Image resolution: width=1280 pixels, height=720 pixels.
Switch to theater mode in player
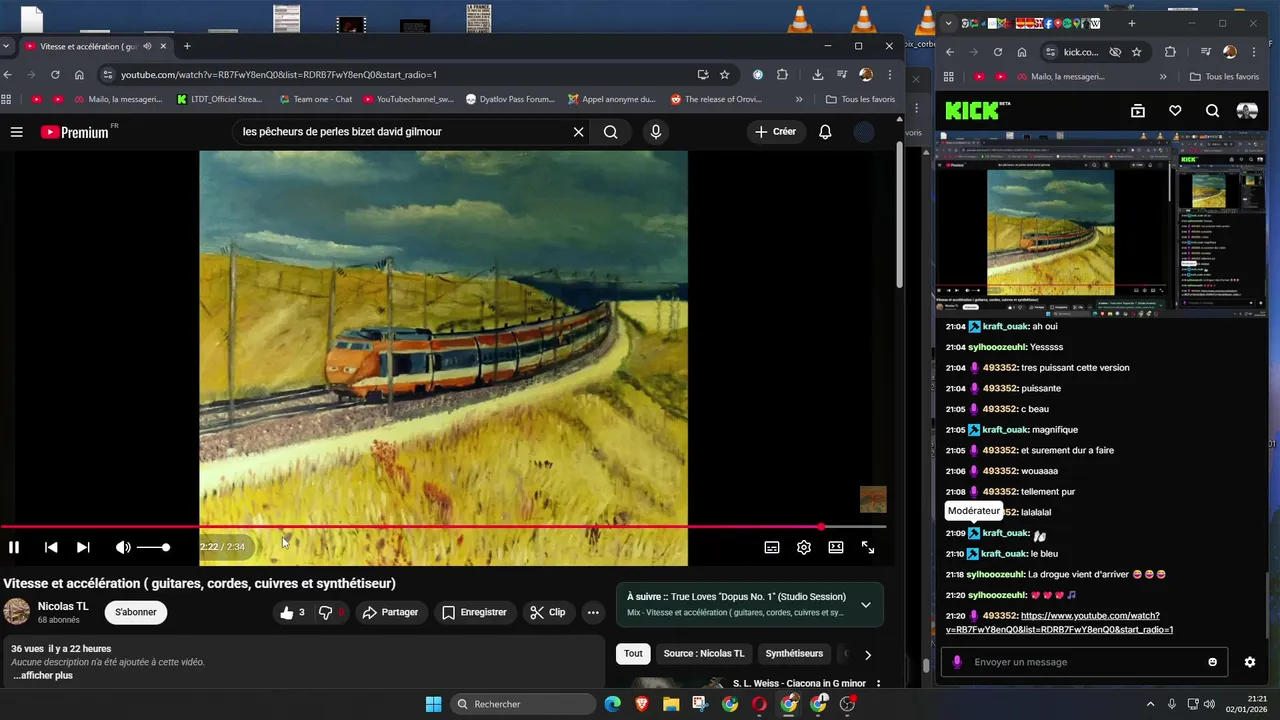836,547
